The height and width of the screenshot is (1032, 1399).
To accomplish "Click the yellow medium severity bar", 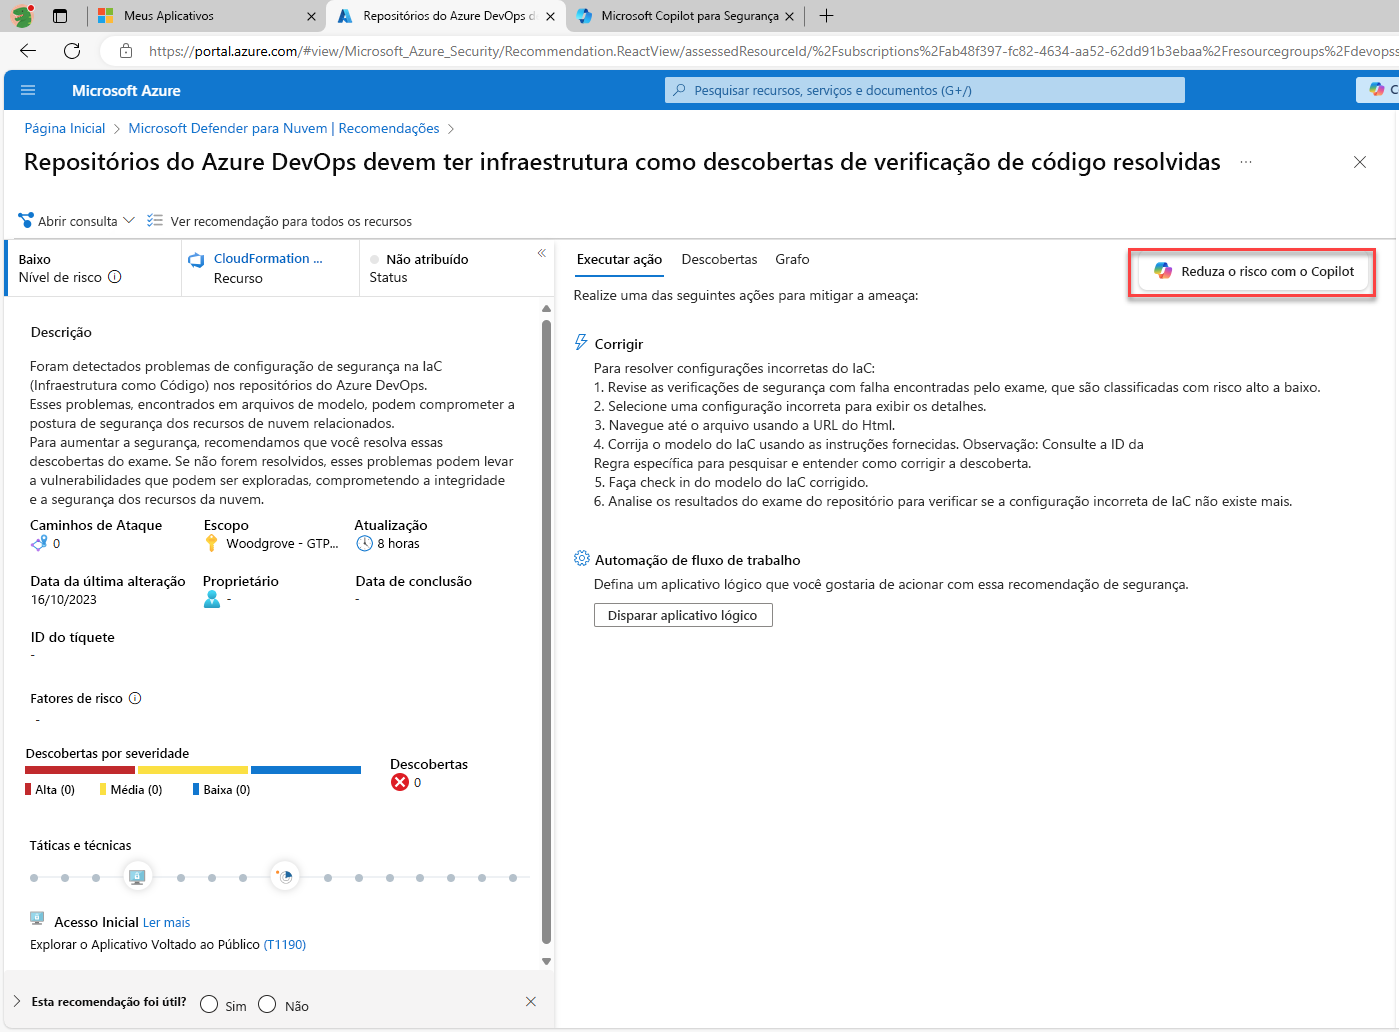I will coord(193,770).
